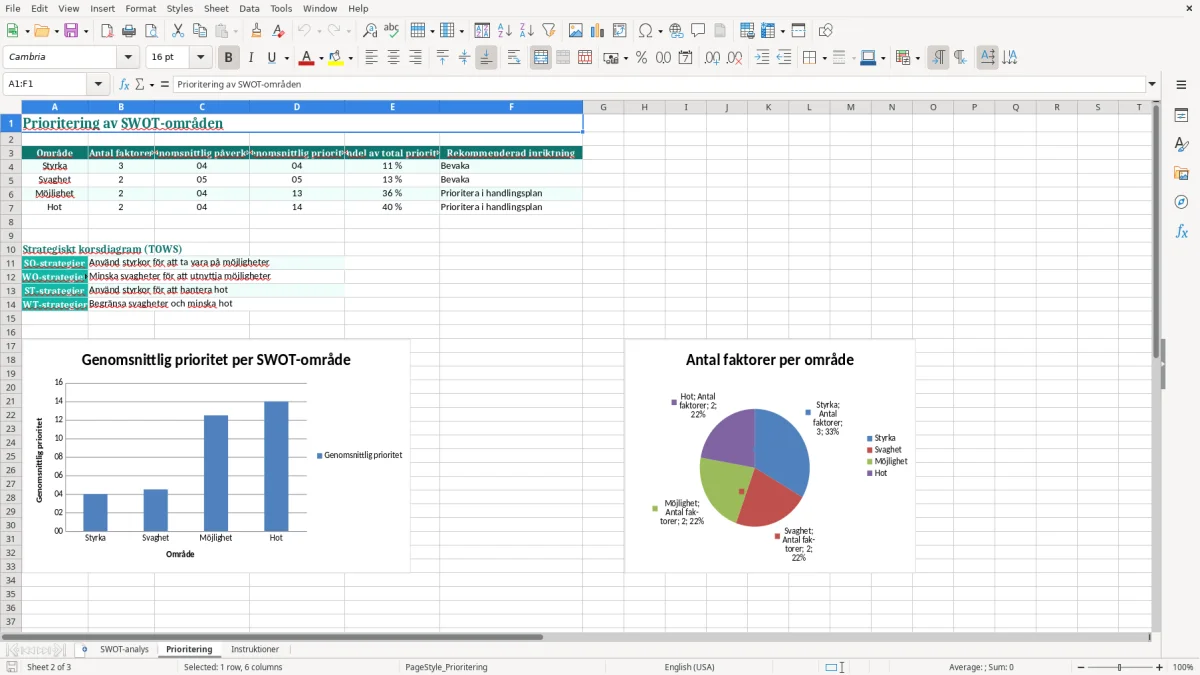
Task: Increase the cell indent
Action: tap(762, 58)
